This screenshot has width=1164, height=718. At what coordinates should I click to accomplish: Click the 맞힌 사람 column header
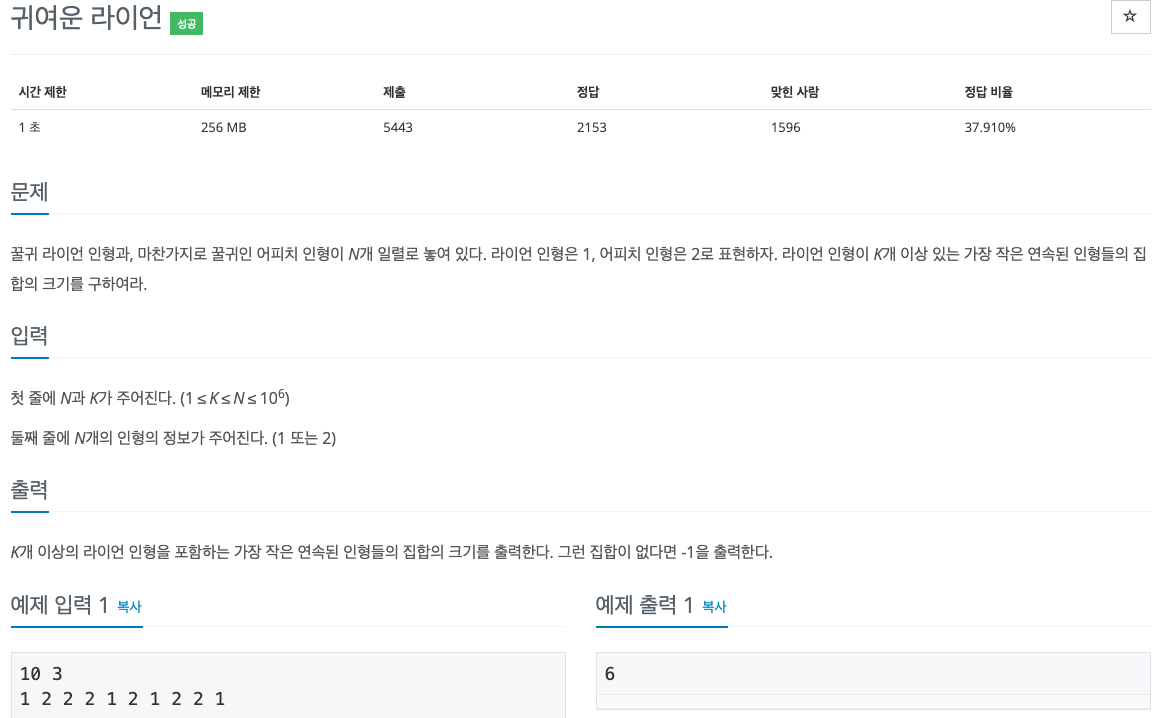pyautogui.click(x=794, y=92)
